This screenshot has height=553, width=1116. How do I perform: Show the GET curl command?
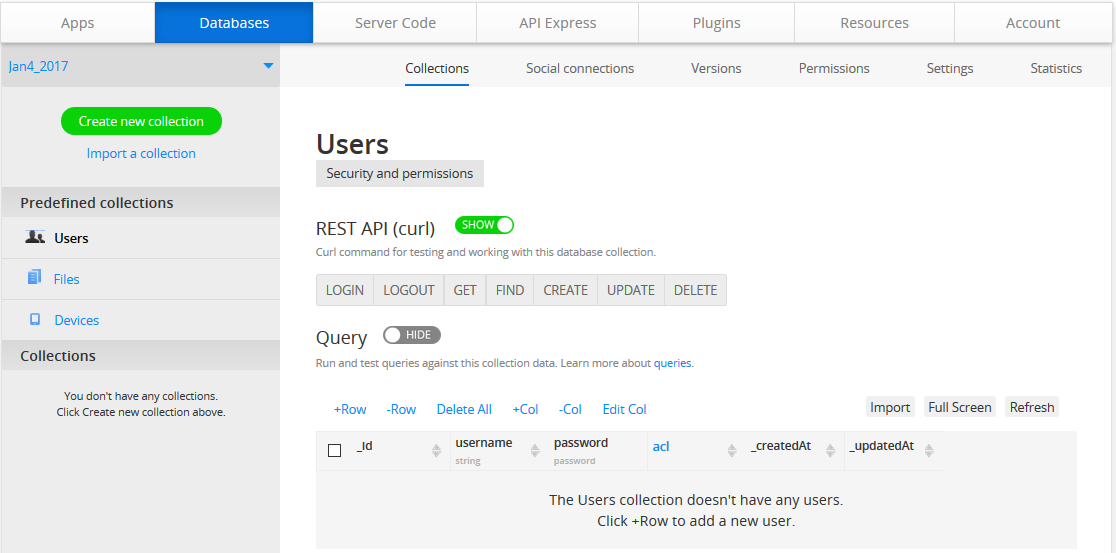[465, 290]
